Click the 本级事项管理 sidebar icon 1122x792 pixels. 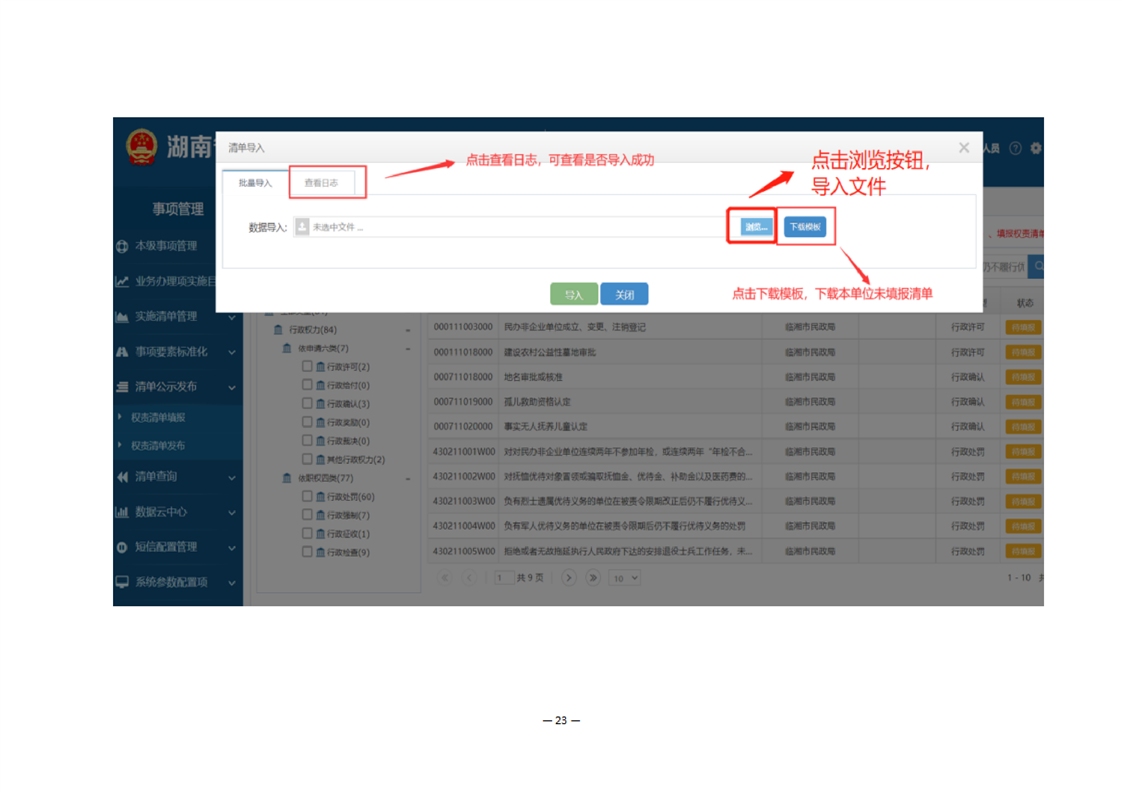pos(122,246)
